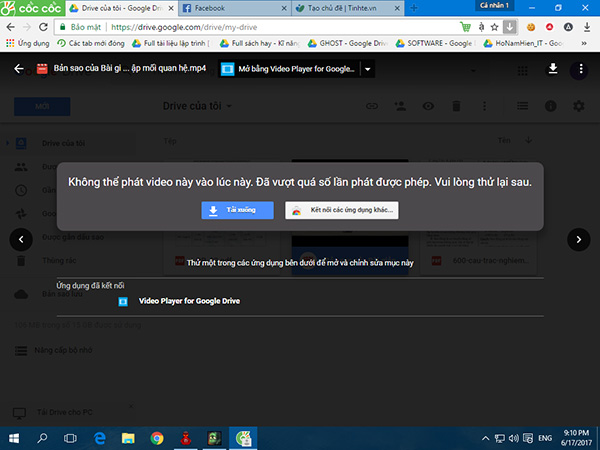Go to the next file with right arrow
The height and width of the screenshot is (450, 600).
pyautogui.click(x=578, y=239)
